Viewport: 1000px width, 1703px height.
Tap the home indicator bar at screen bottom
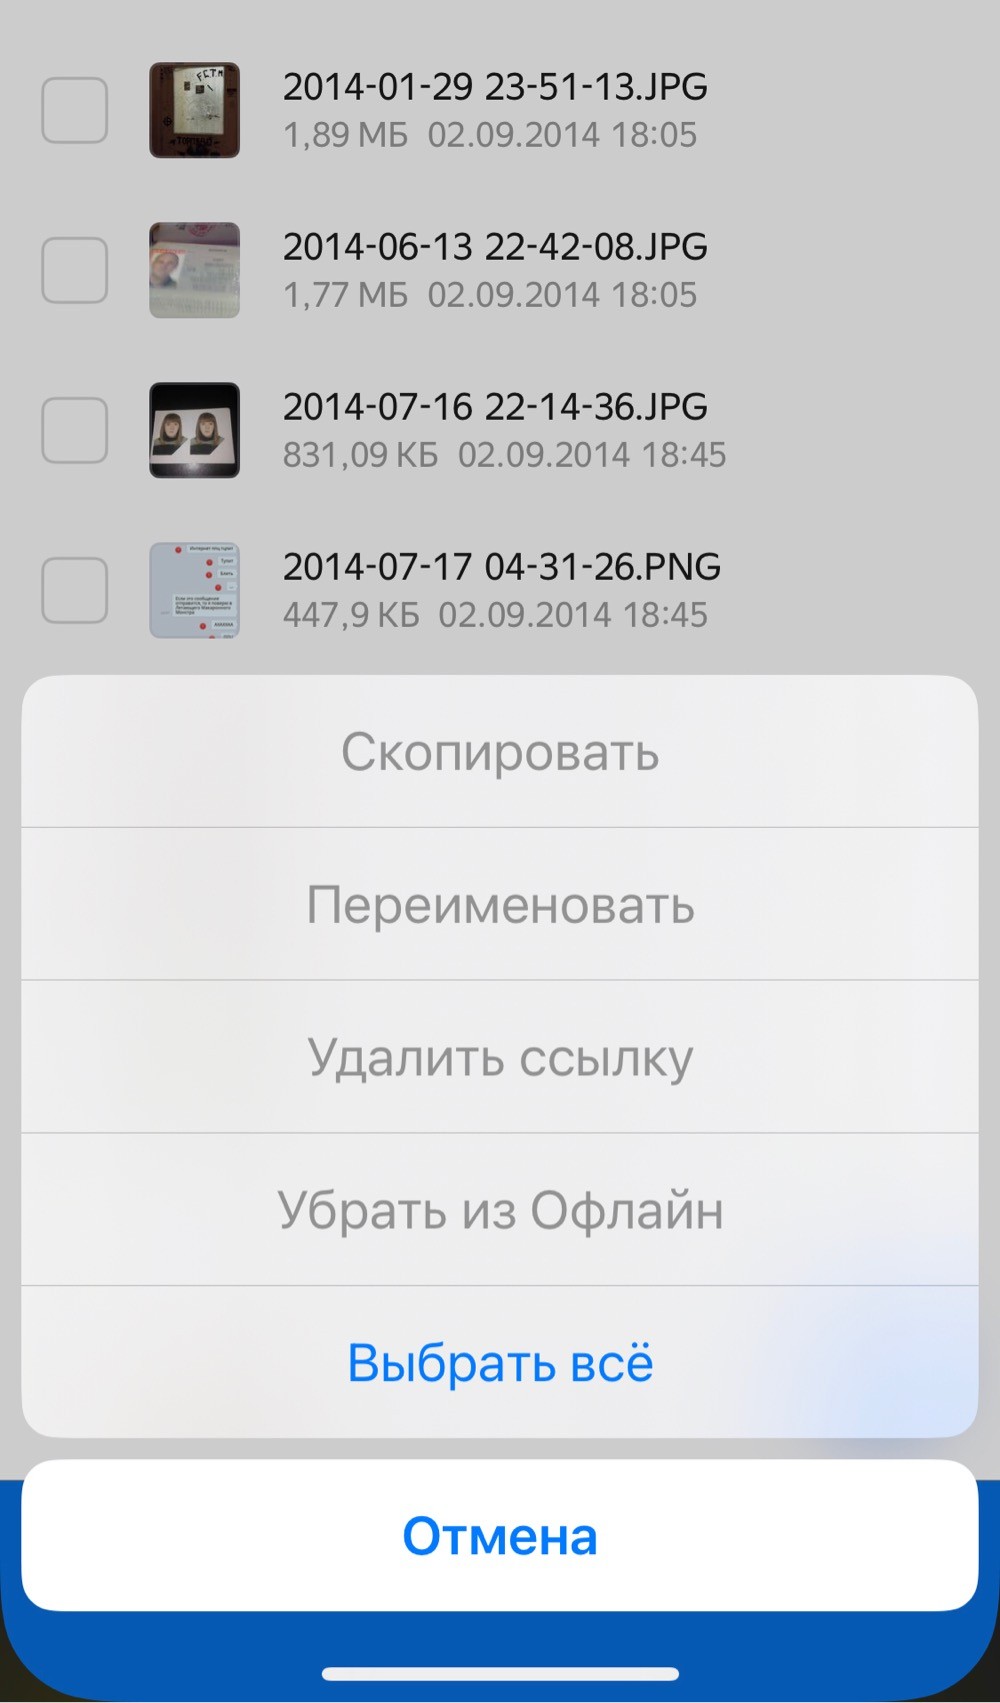point(500,1674)
